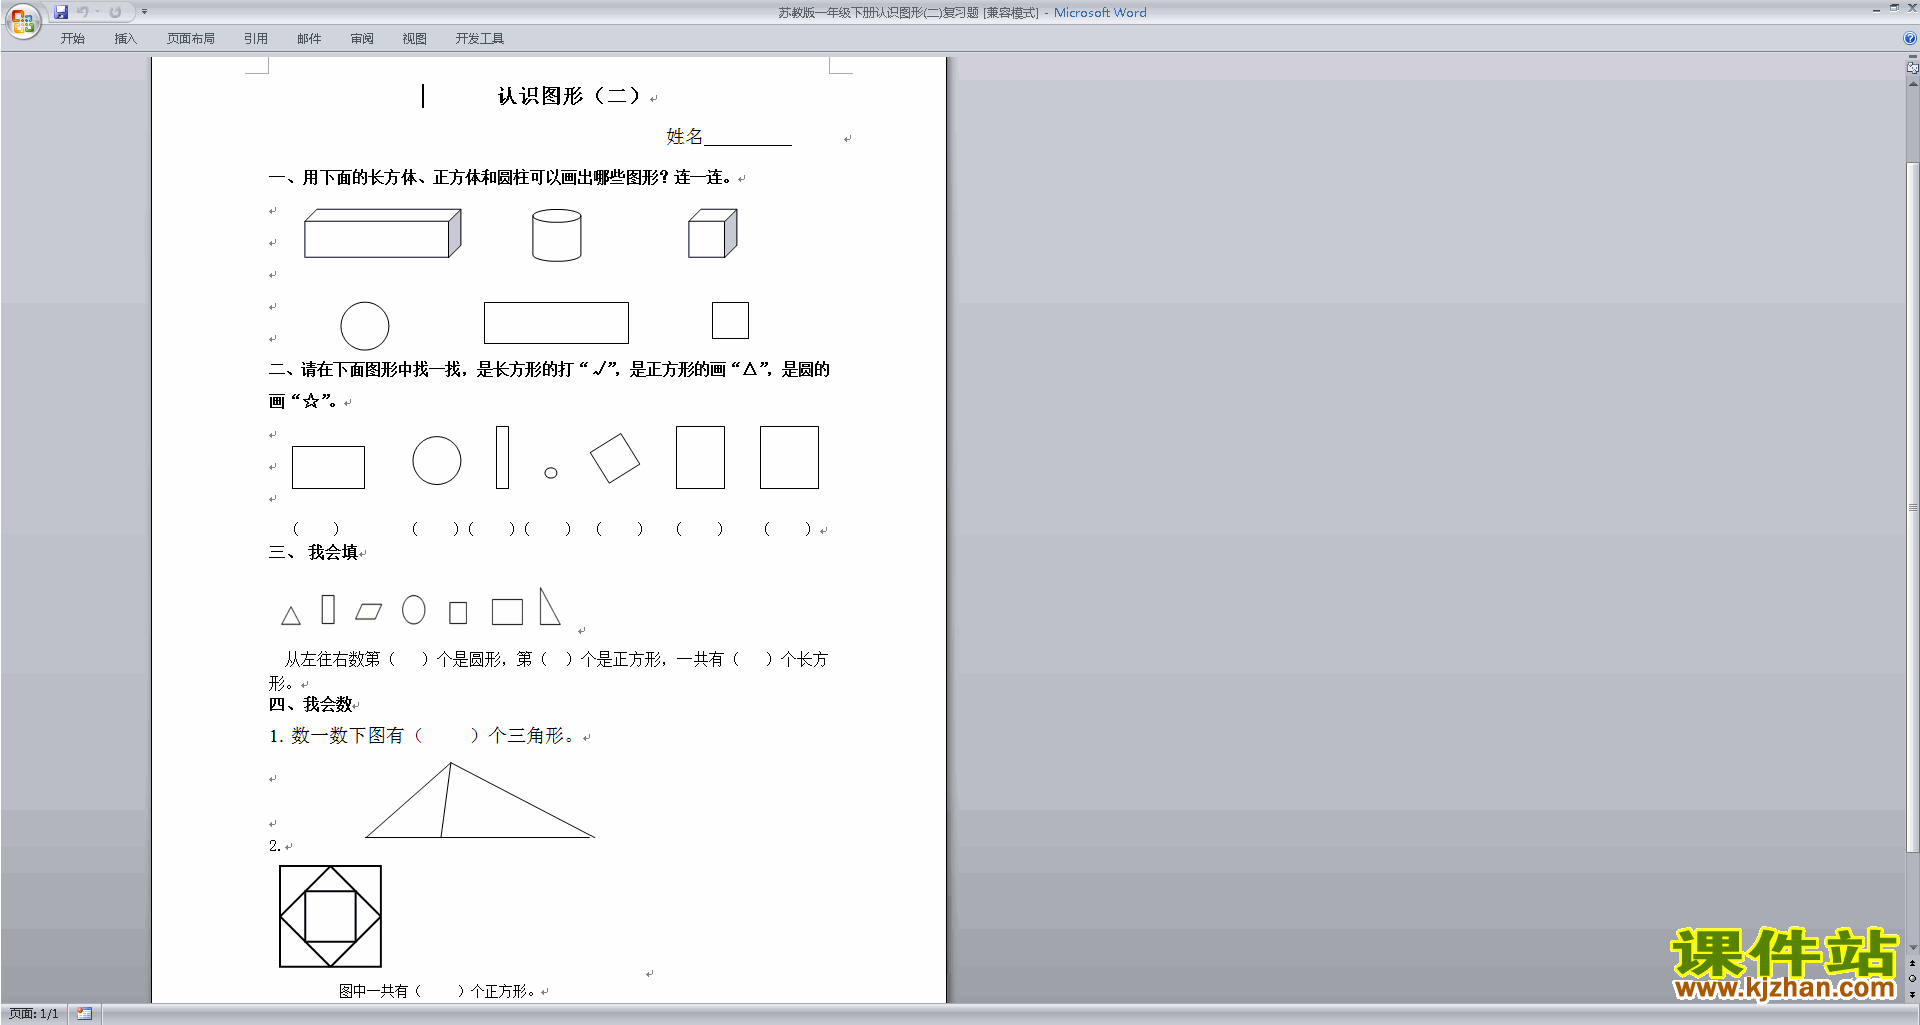Viewport: 1920px width, 1025px height.
Task: Open the 插入 ribbon tab
Action: point(125,39)
